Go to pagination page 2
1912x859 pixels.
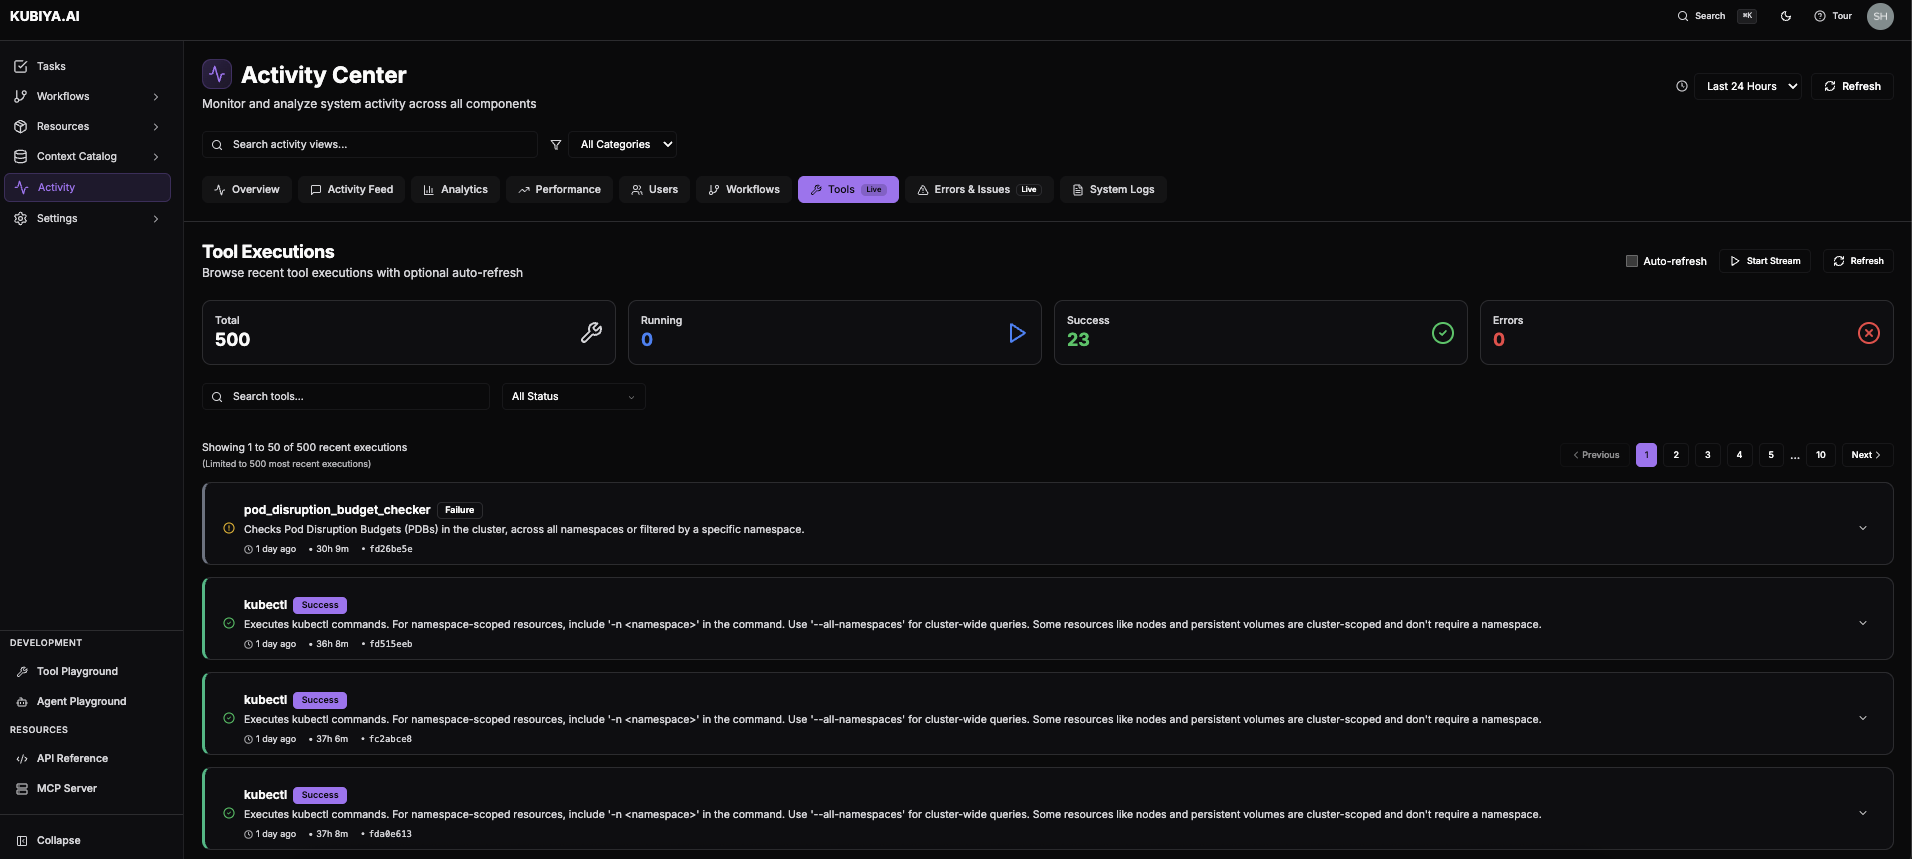(1676, 455)
